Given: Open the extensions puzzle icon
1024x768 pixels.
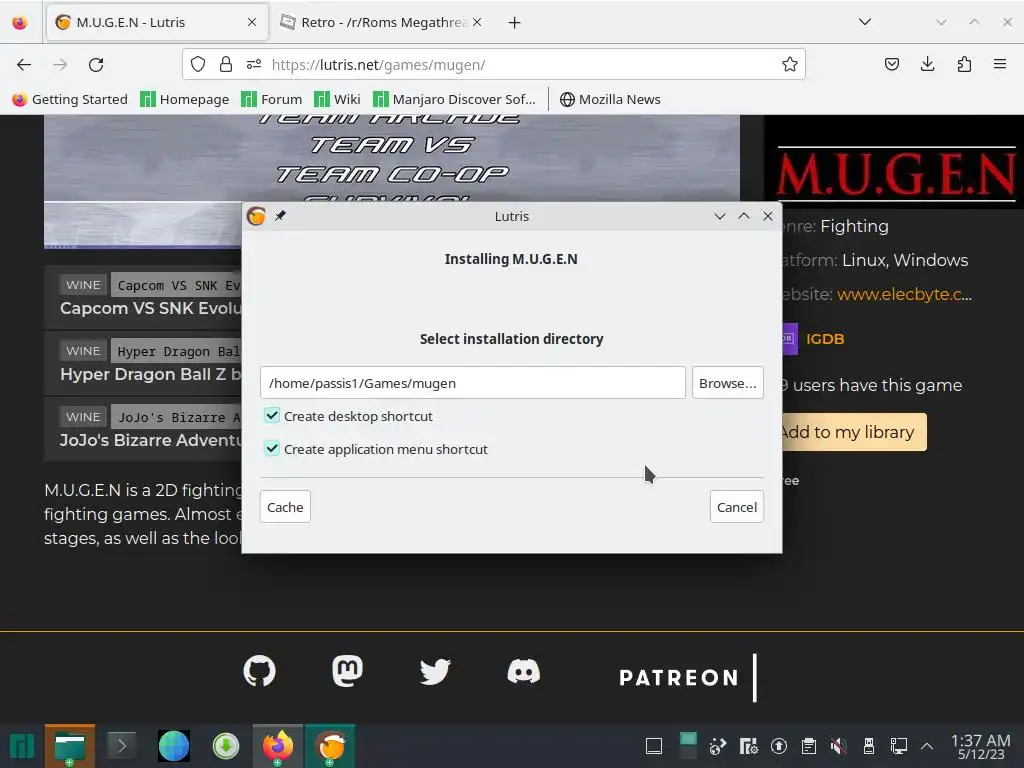Looking at the screenshot, I should pyautogui.click(x=964, y=64).
